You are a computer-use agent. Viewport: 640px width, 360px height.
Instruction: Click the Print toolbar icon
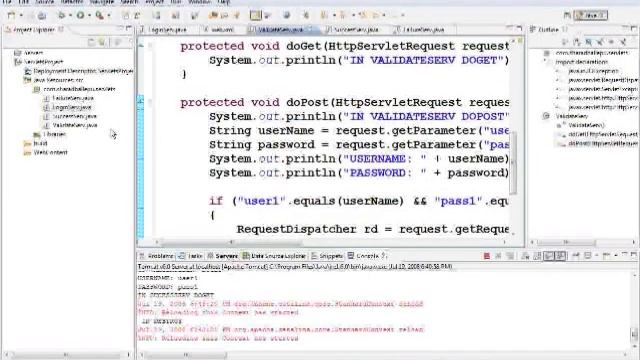pos(41,16)
